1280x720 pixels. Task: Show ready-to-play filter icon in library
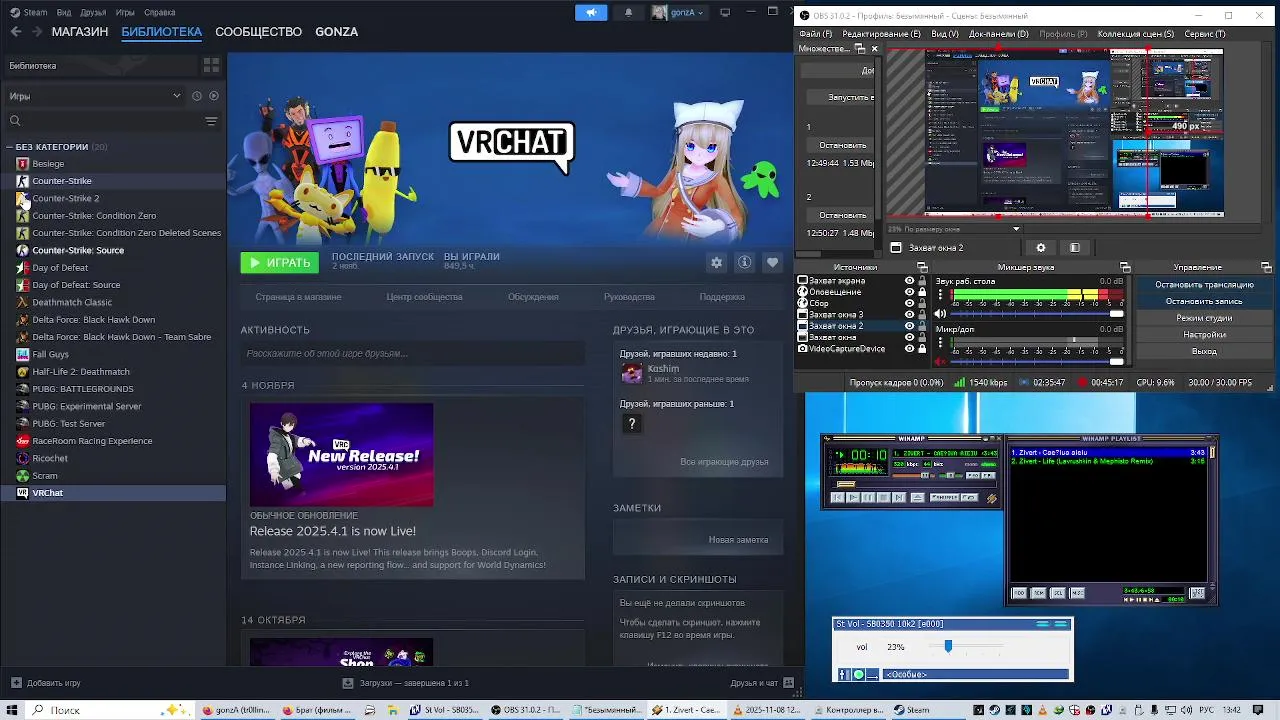point(214,96)
